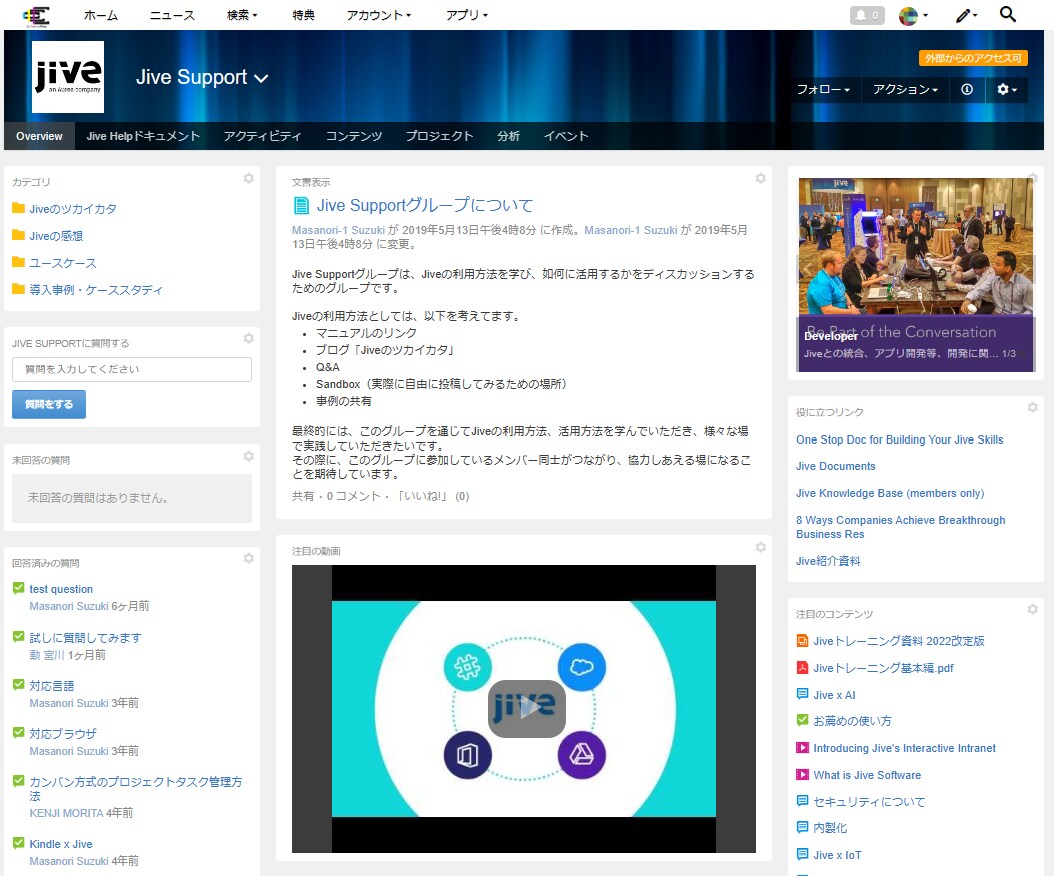Switch to Jive Helpドキュメント tab
This screenshot has height=876, width=1054.
(143, 136)
